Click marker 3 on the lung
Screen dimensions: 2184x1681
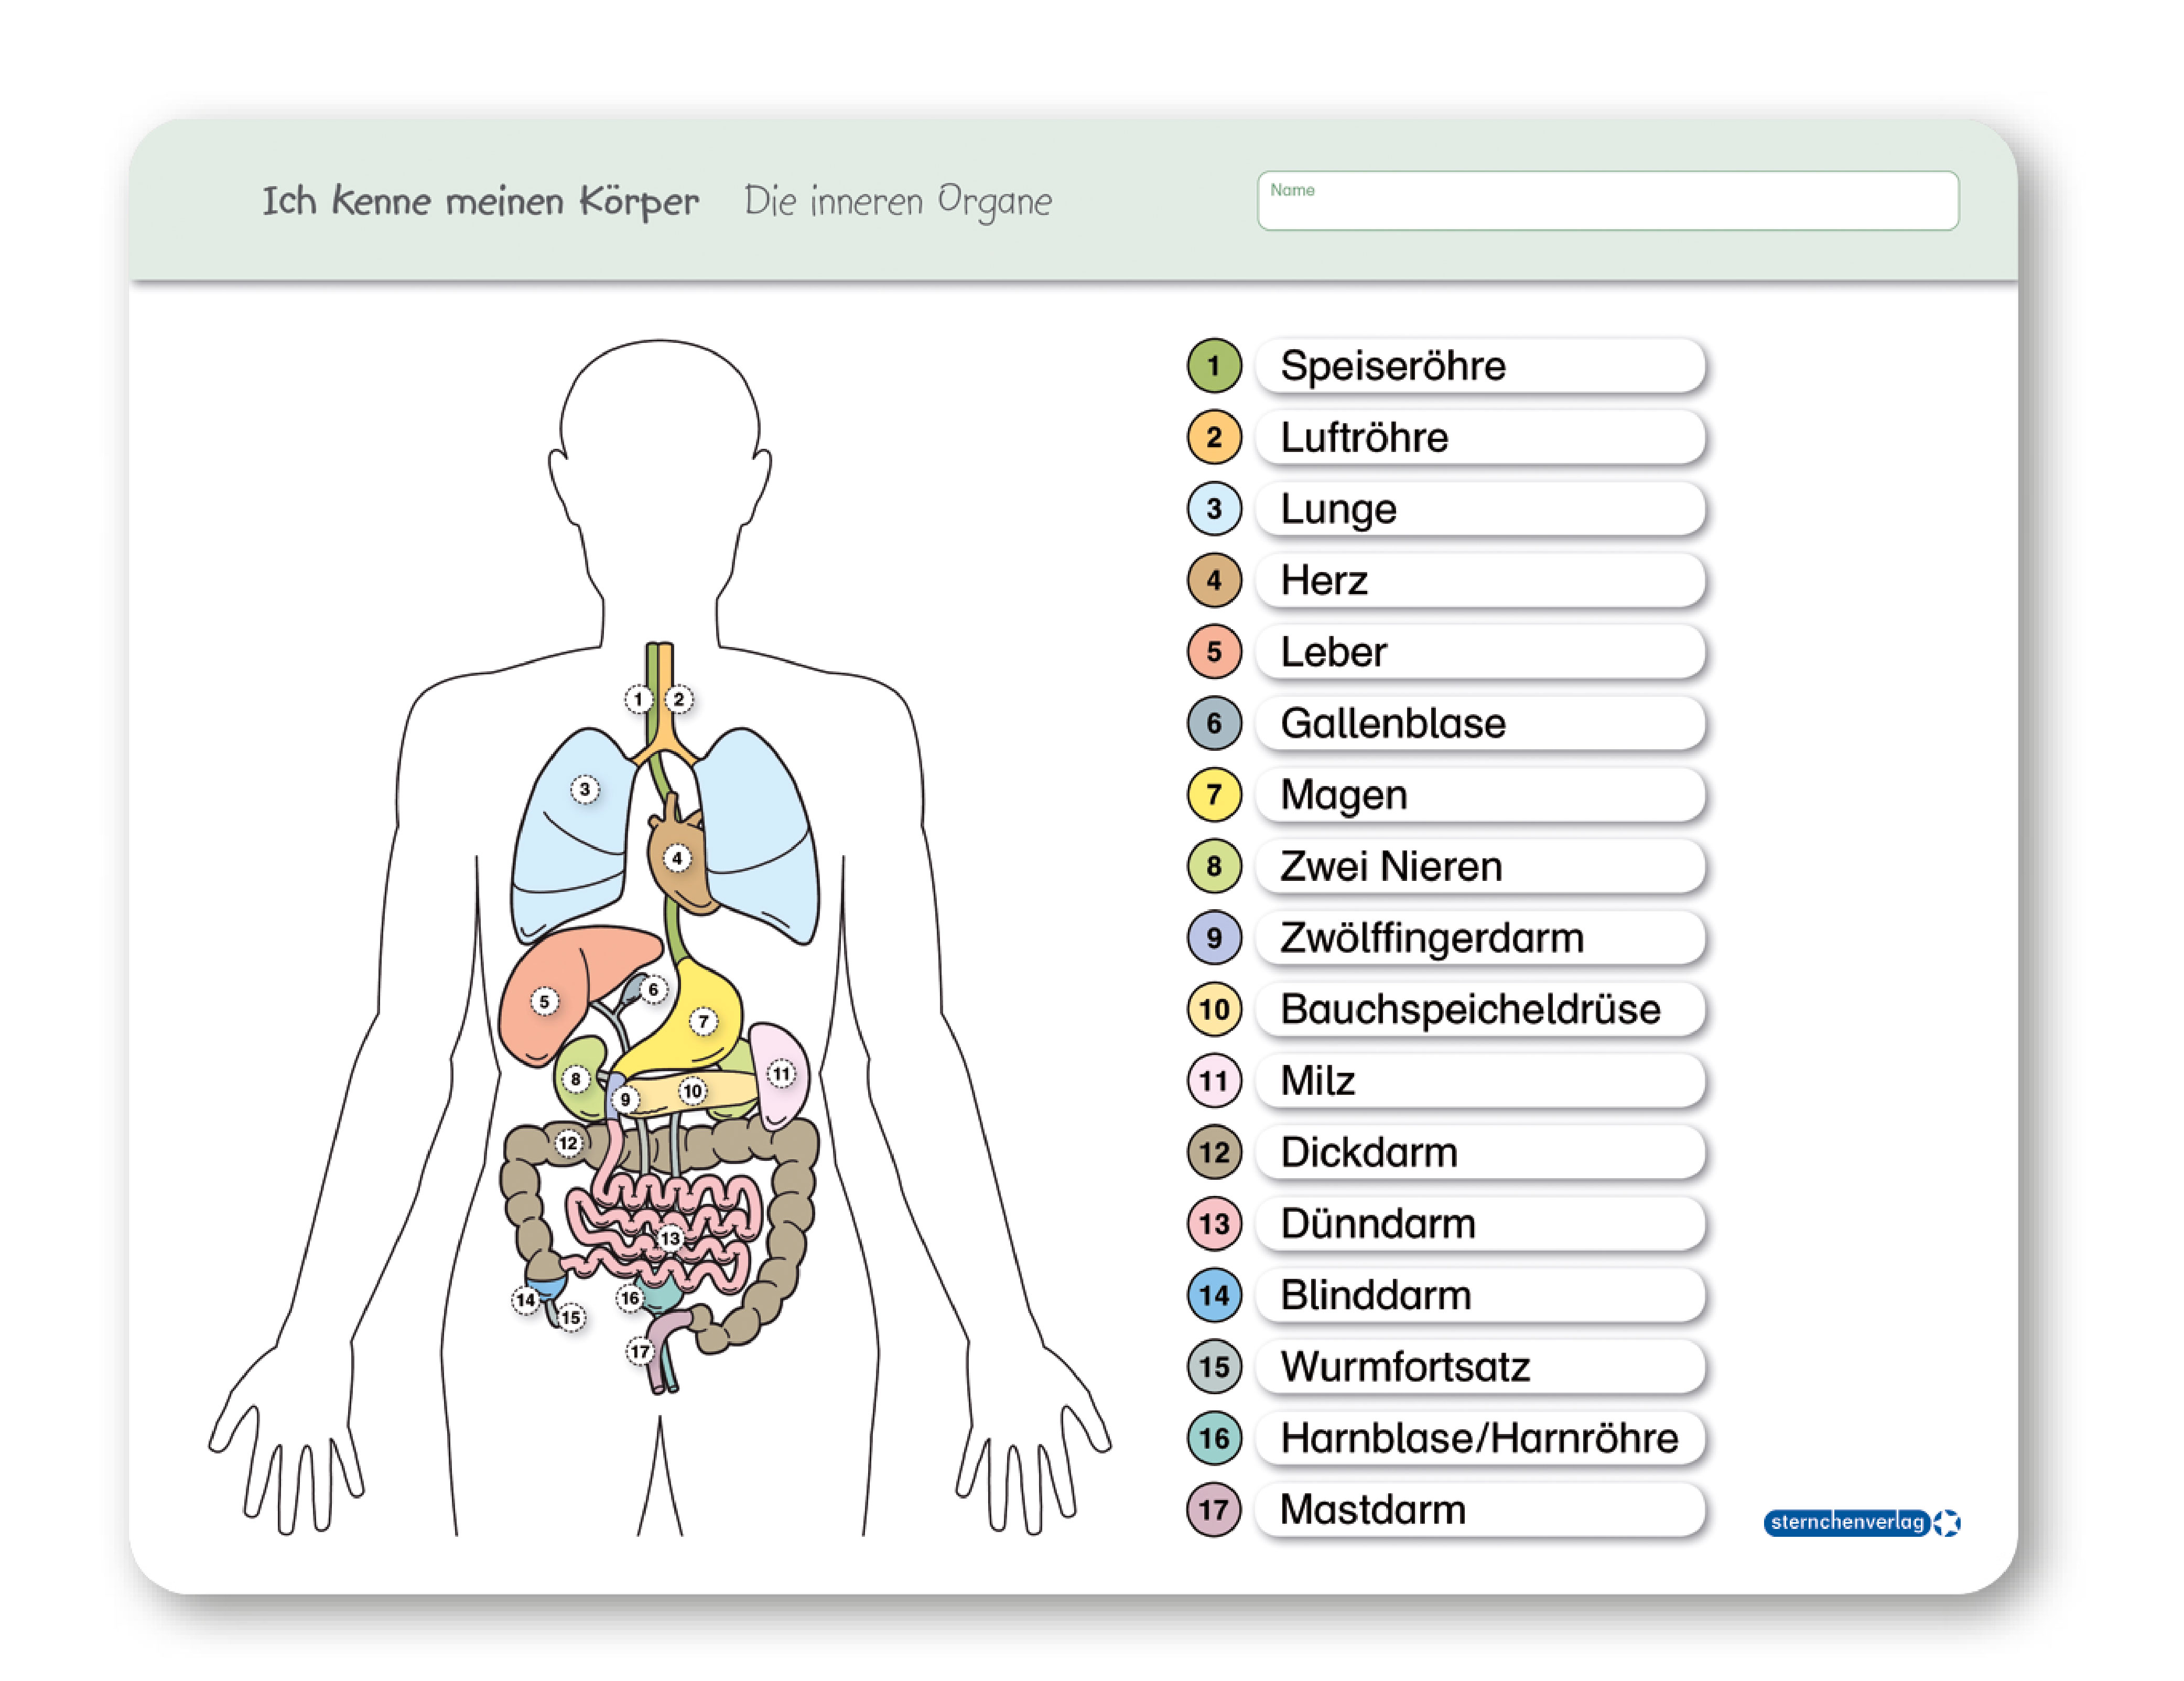(x=585, y=789)
